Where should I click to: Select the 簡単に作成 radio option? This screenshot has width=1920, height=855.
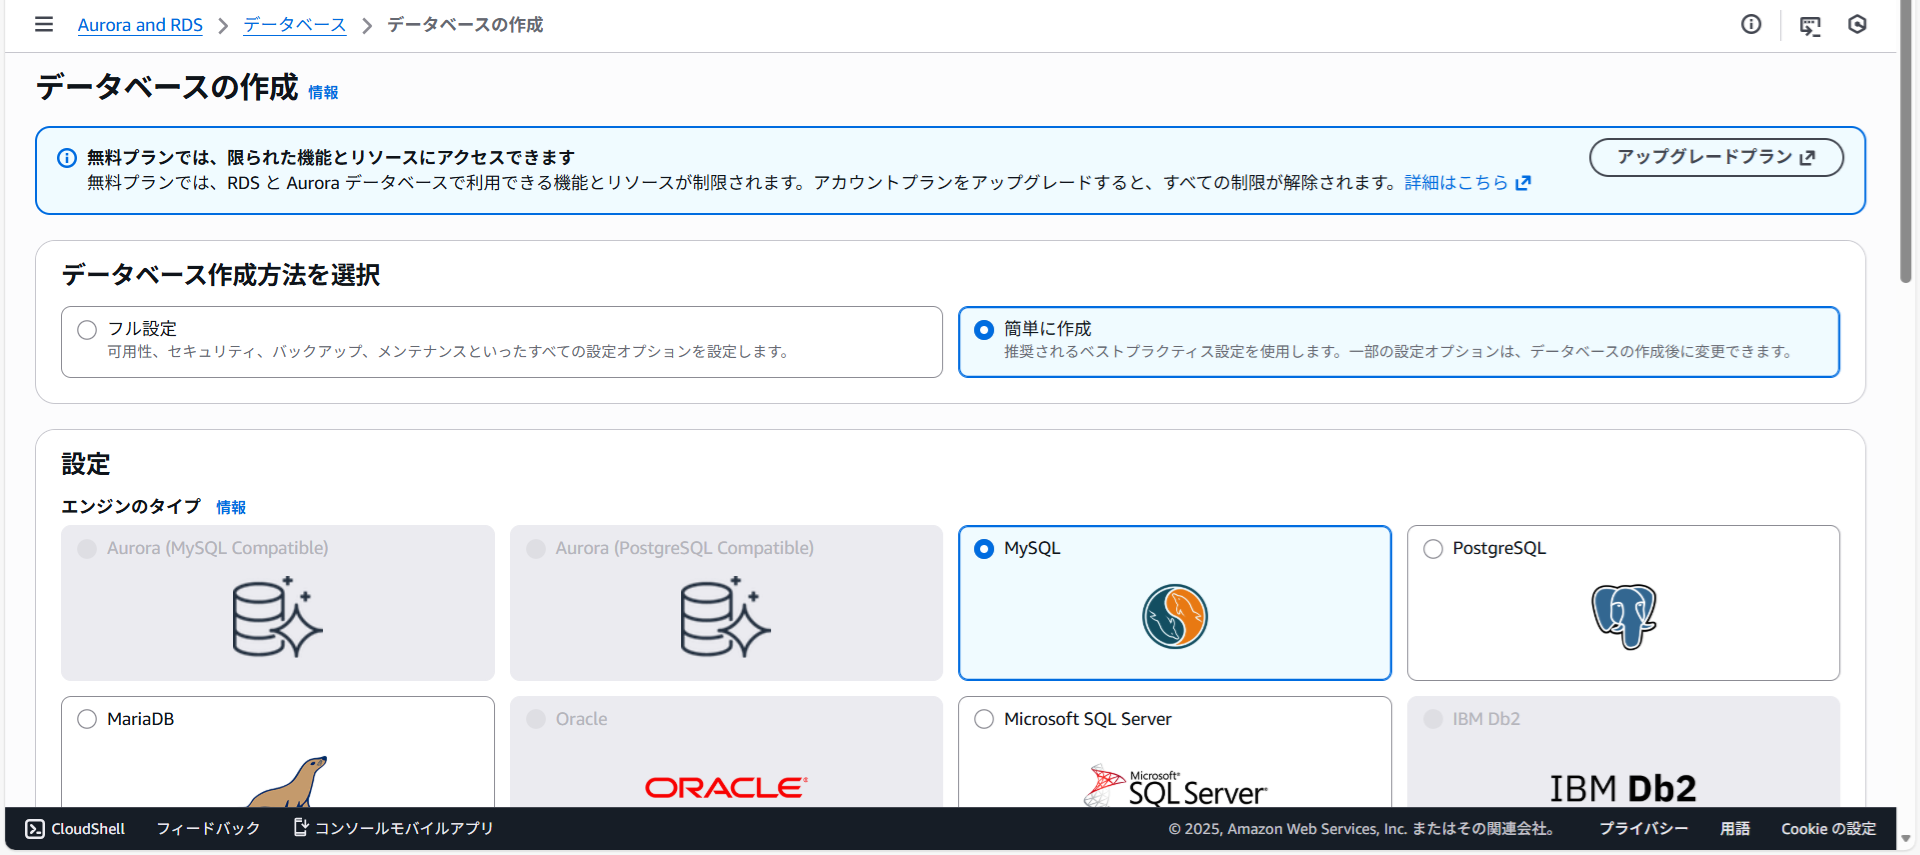click(984, 330)
